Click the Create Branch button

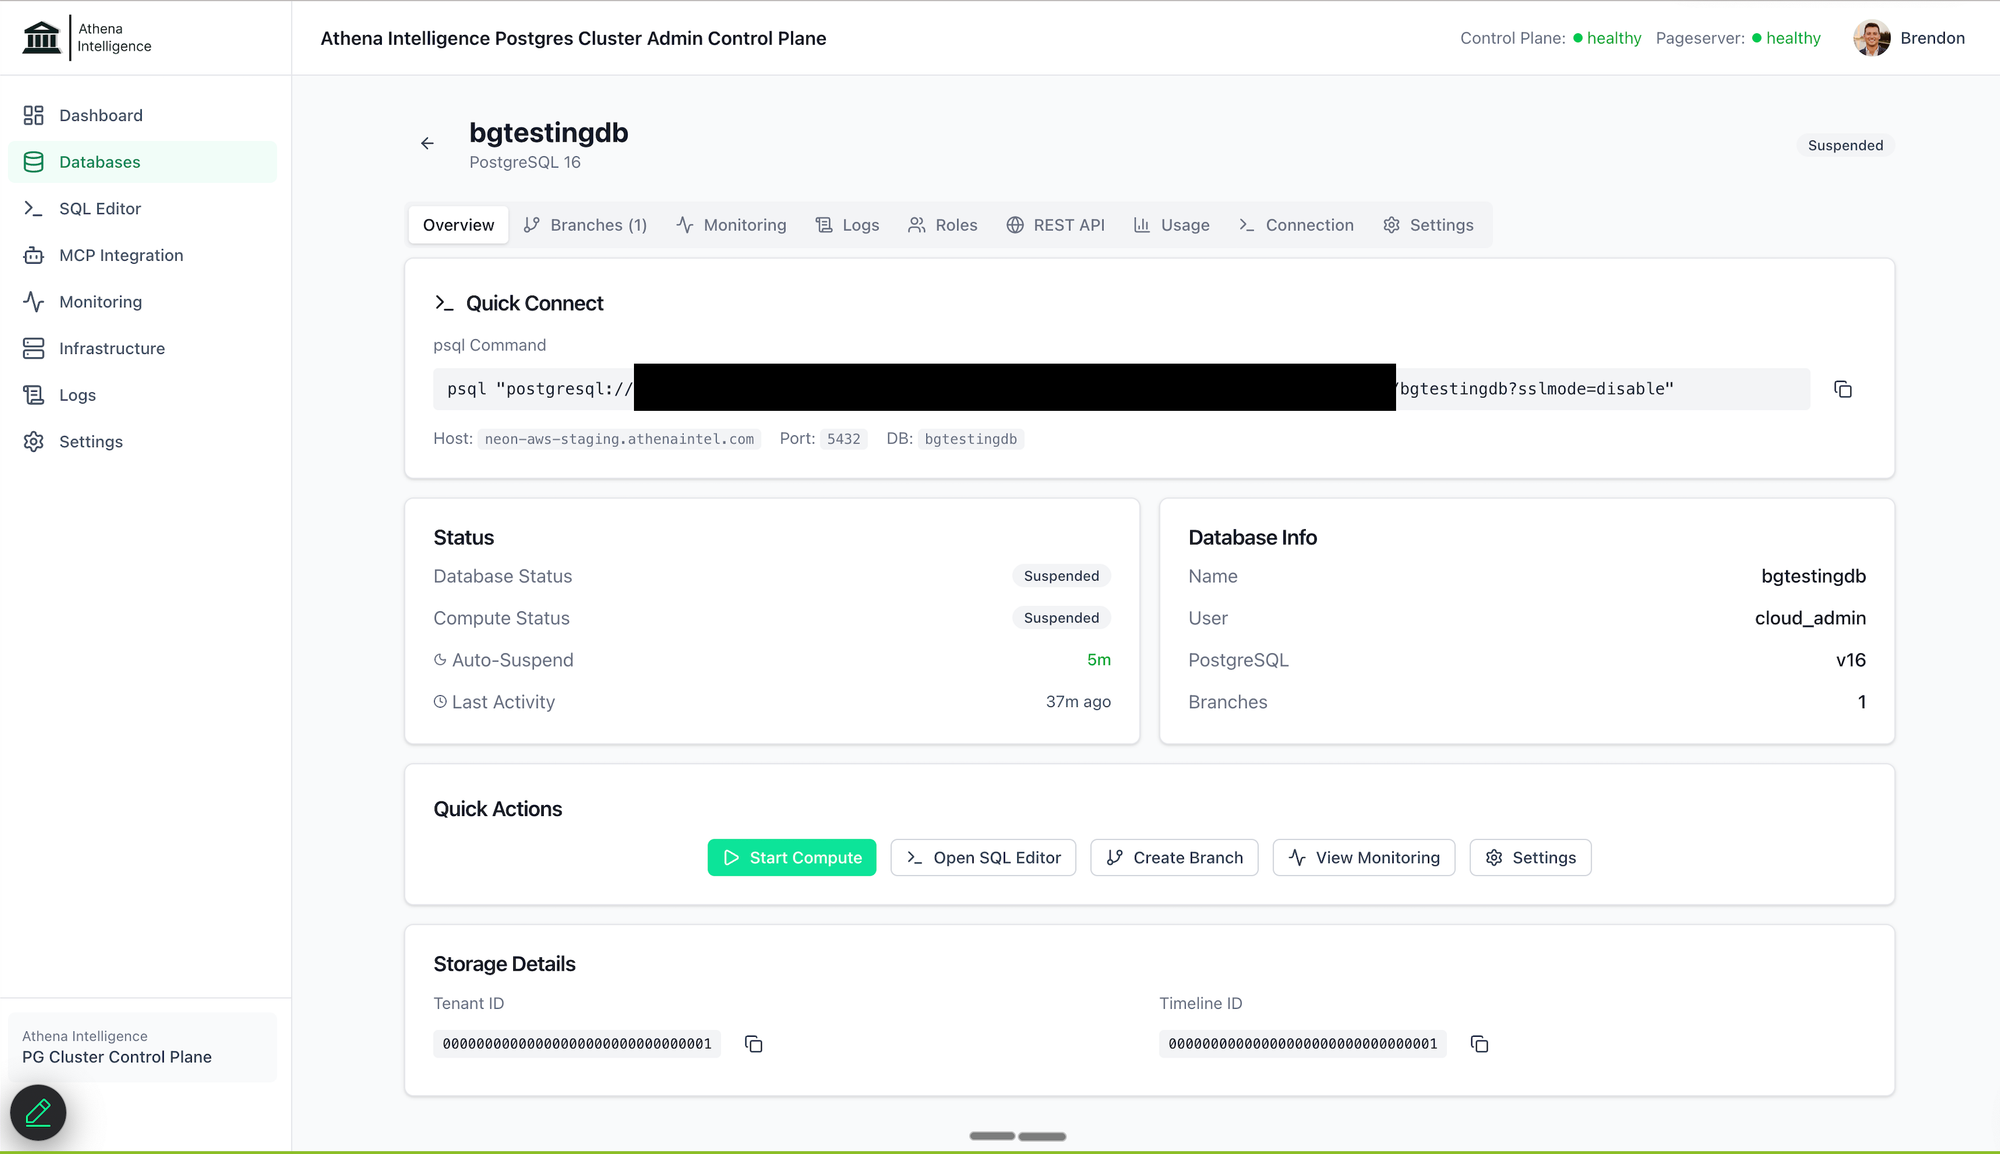[1174, 857]
